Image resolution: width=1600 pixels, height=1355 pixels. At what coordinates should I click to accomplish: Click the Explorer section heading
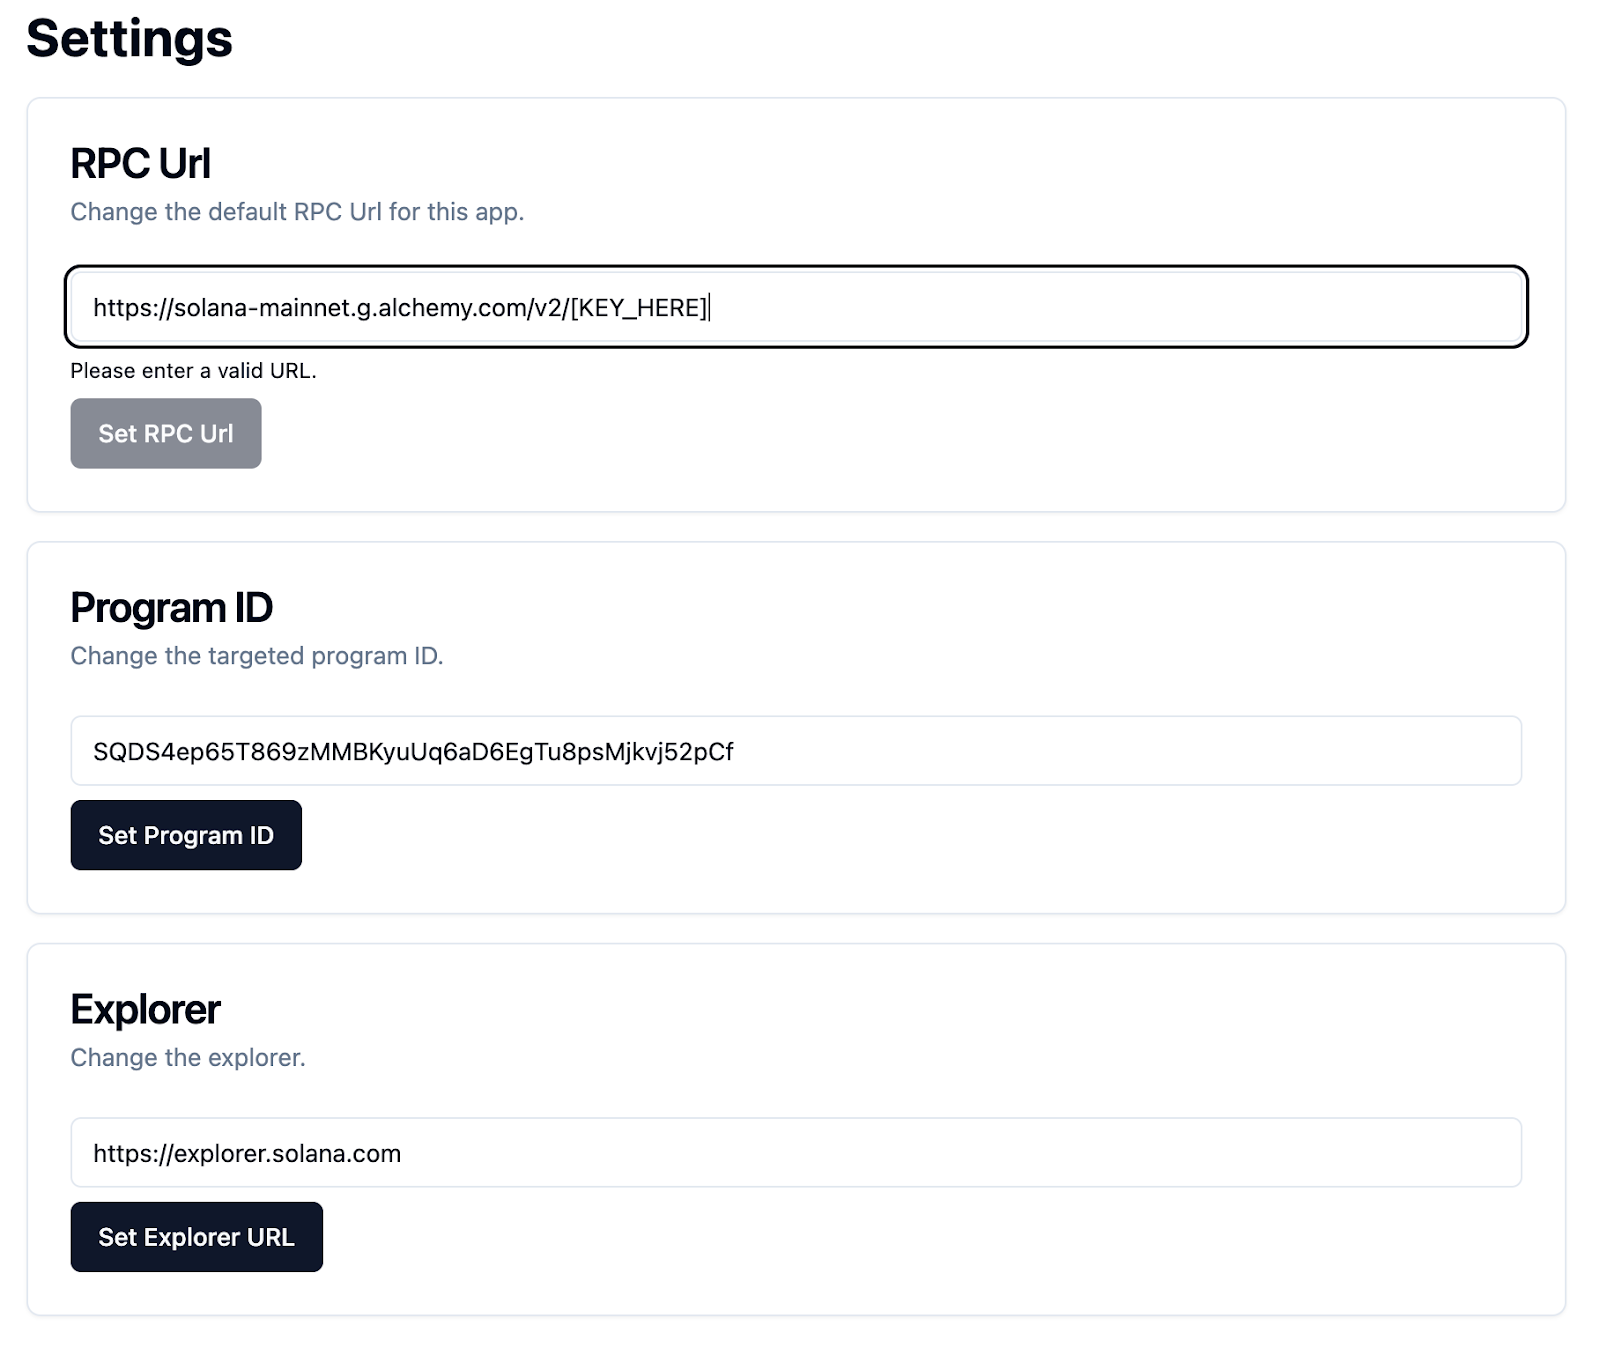[145, 1010]
